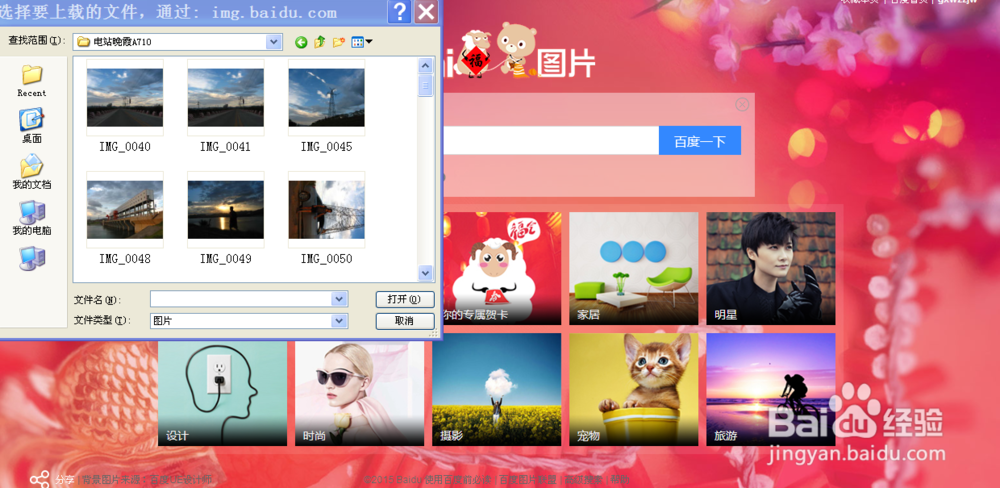Click the 取消 button
Image resolution: width=1000 pixels, height=488 pixels.
click(x=405, y=321)
